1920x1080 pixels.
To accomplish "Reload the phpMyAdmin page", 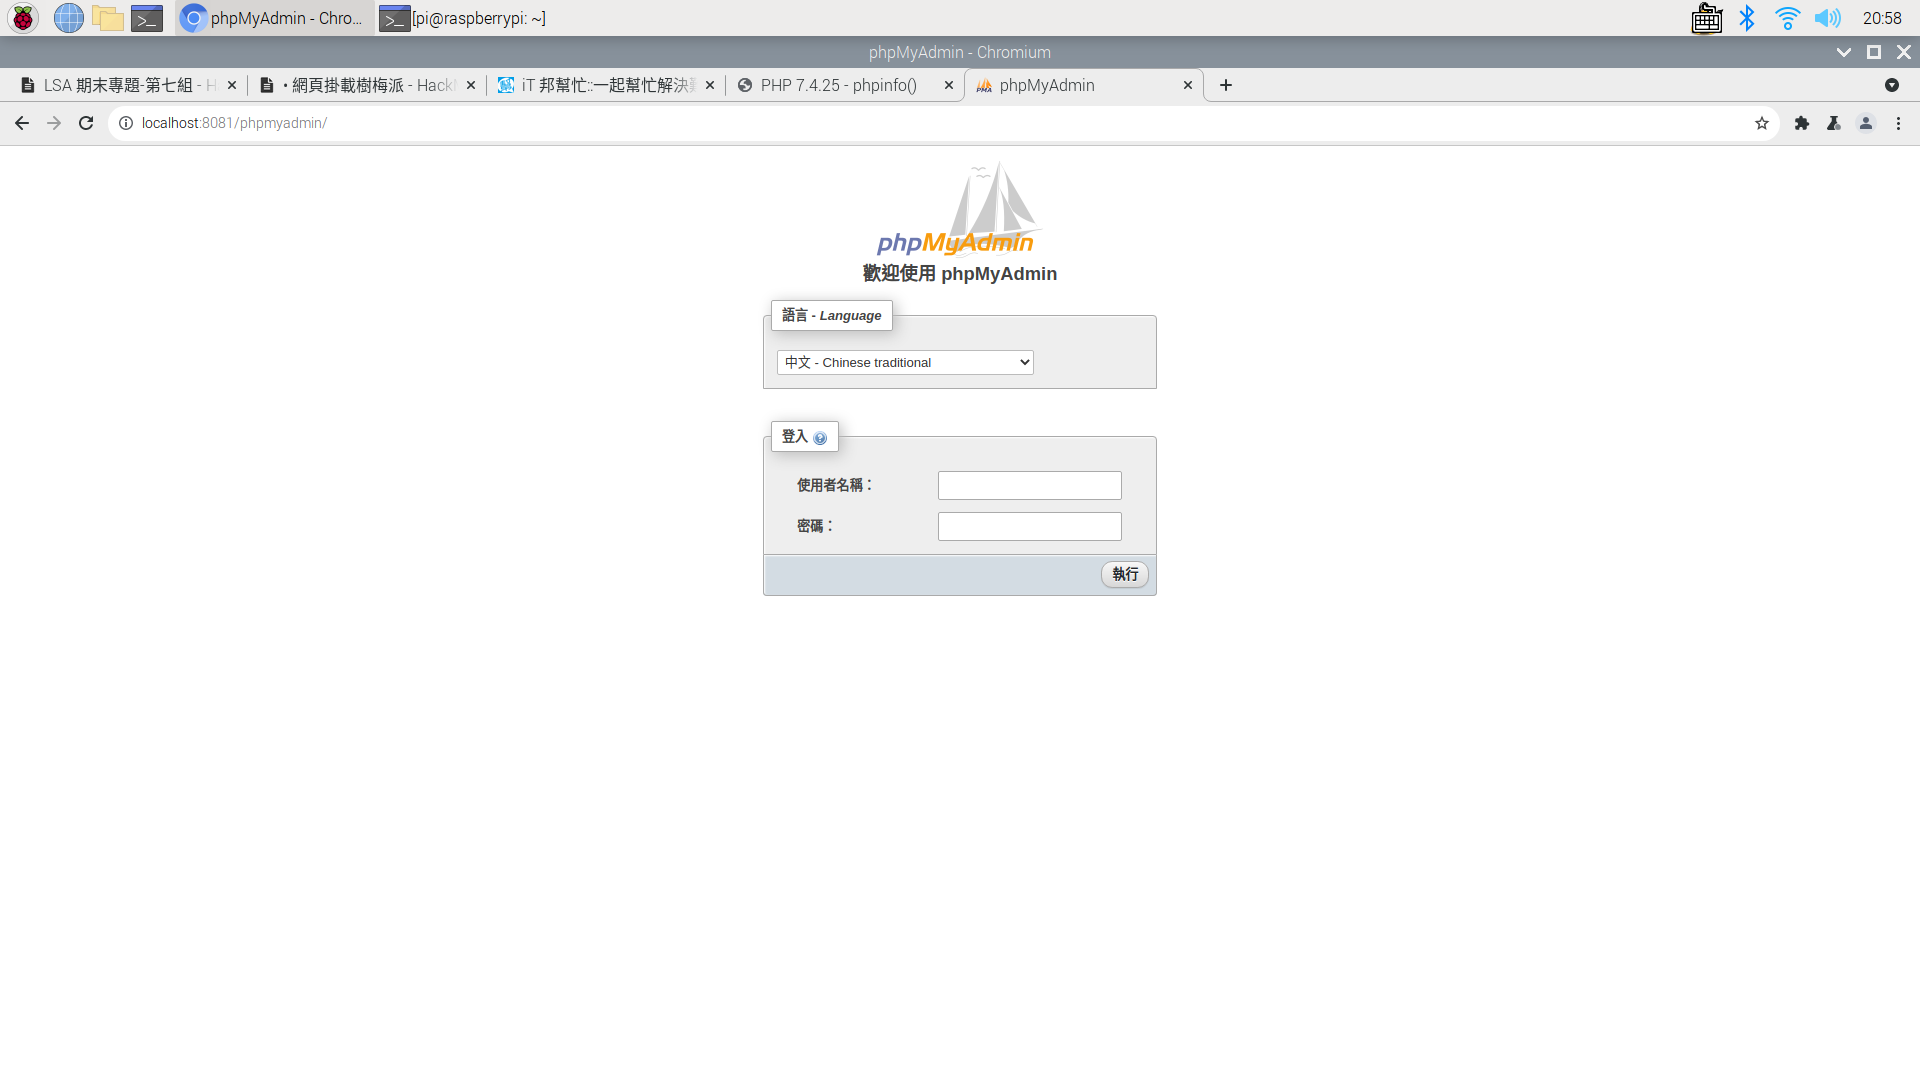I will pyautogui.click(x=86, y=123).
